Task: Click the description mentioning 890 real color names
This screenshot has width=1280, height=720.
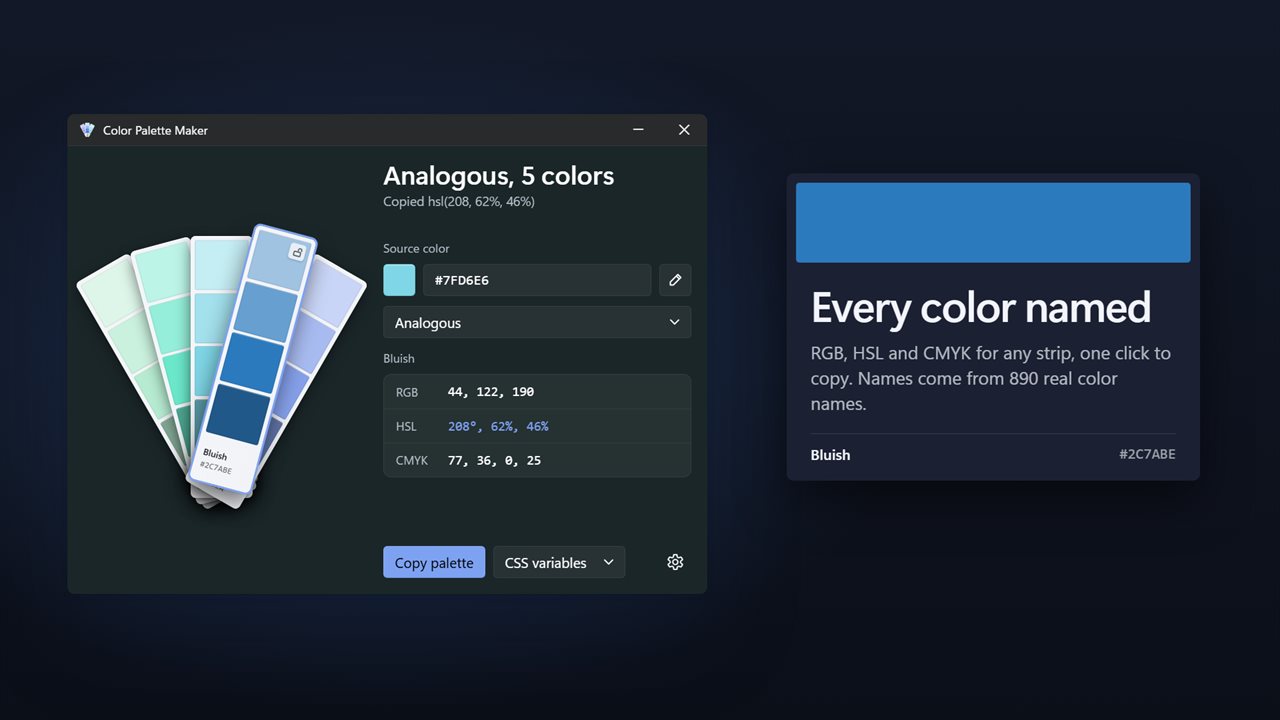Action: click(x=991, y=379)
